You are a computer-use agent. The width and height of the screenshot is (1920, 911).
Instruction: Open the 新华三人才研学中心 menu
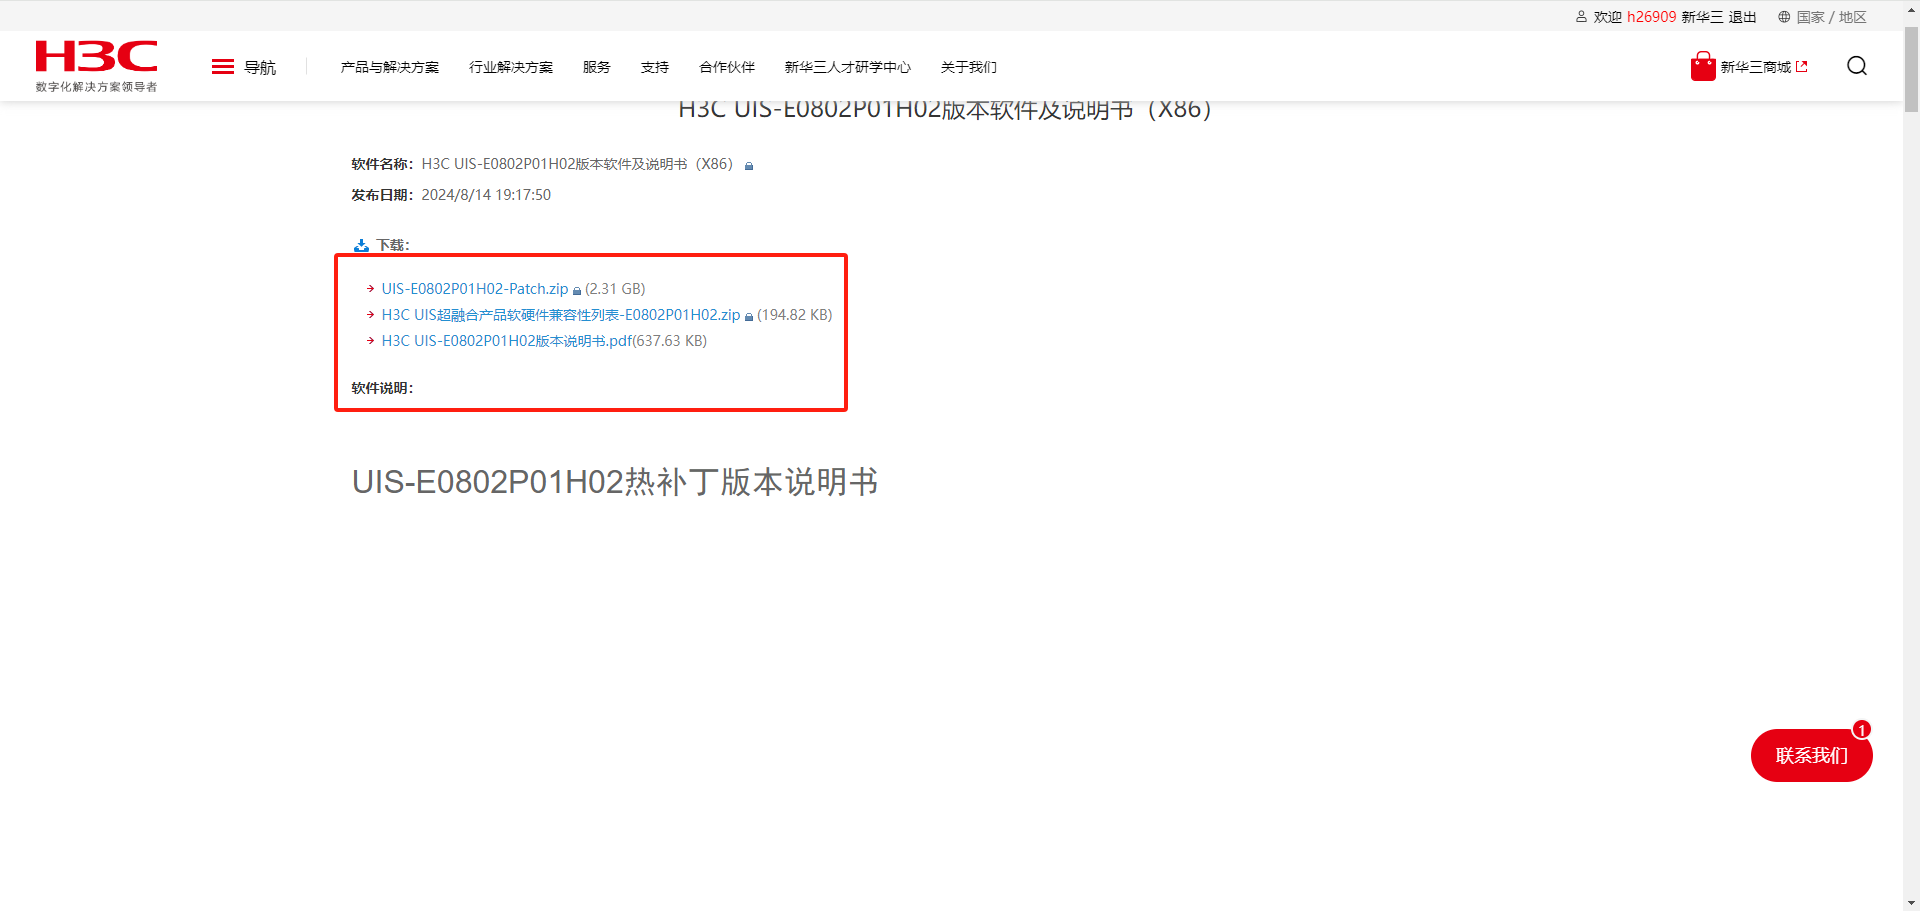point(848,67)
